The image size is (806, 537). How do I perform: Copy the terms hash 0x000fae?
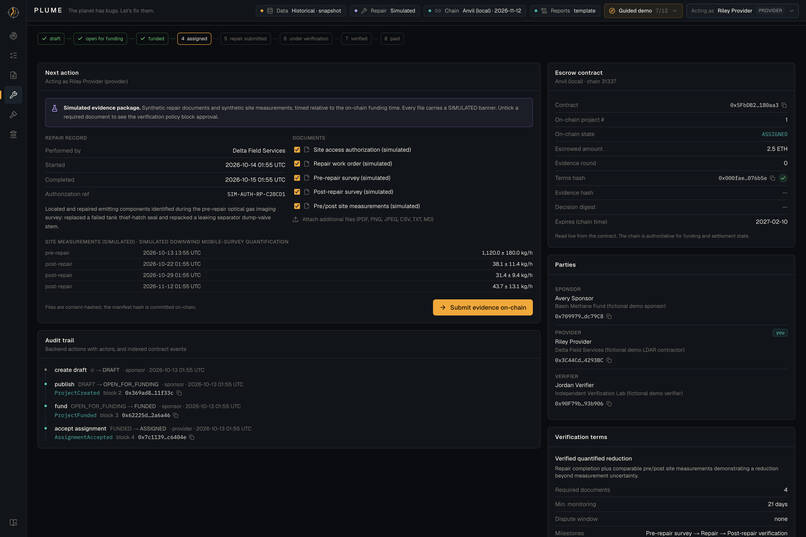pyautogui.click(x=773, y=178)
